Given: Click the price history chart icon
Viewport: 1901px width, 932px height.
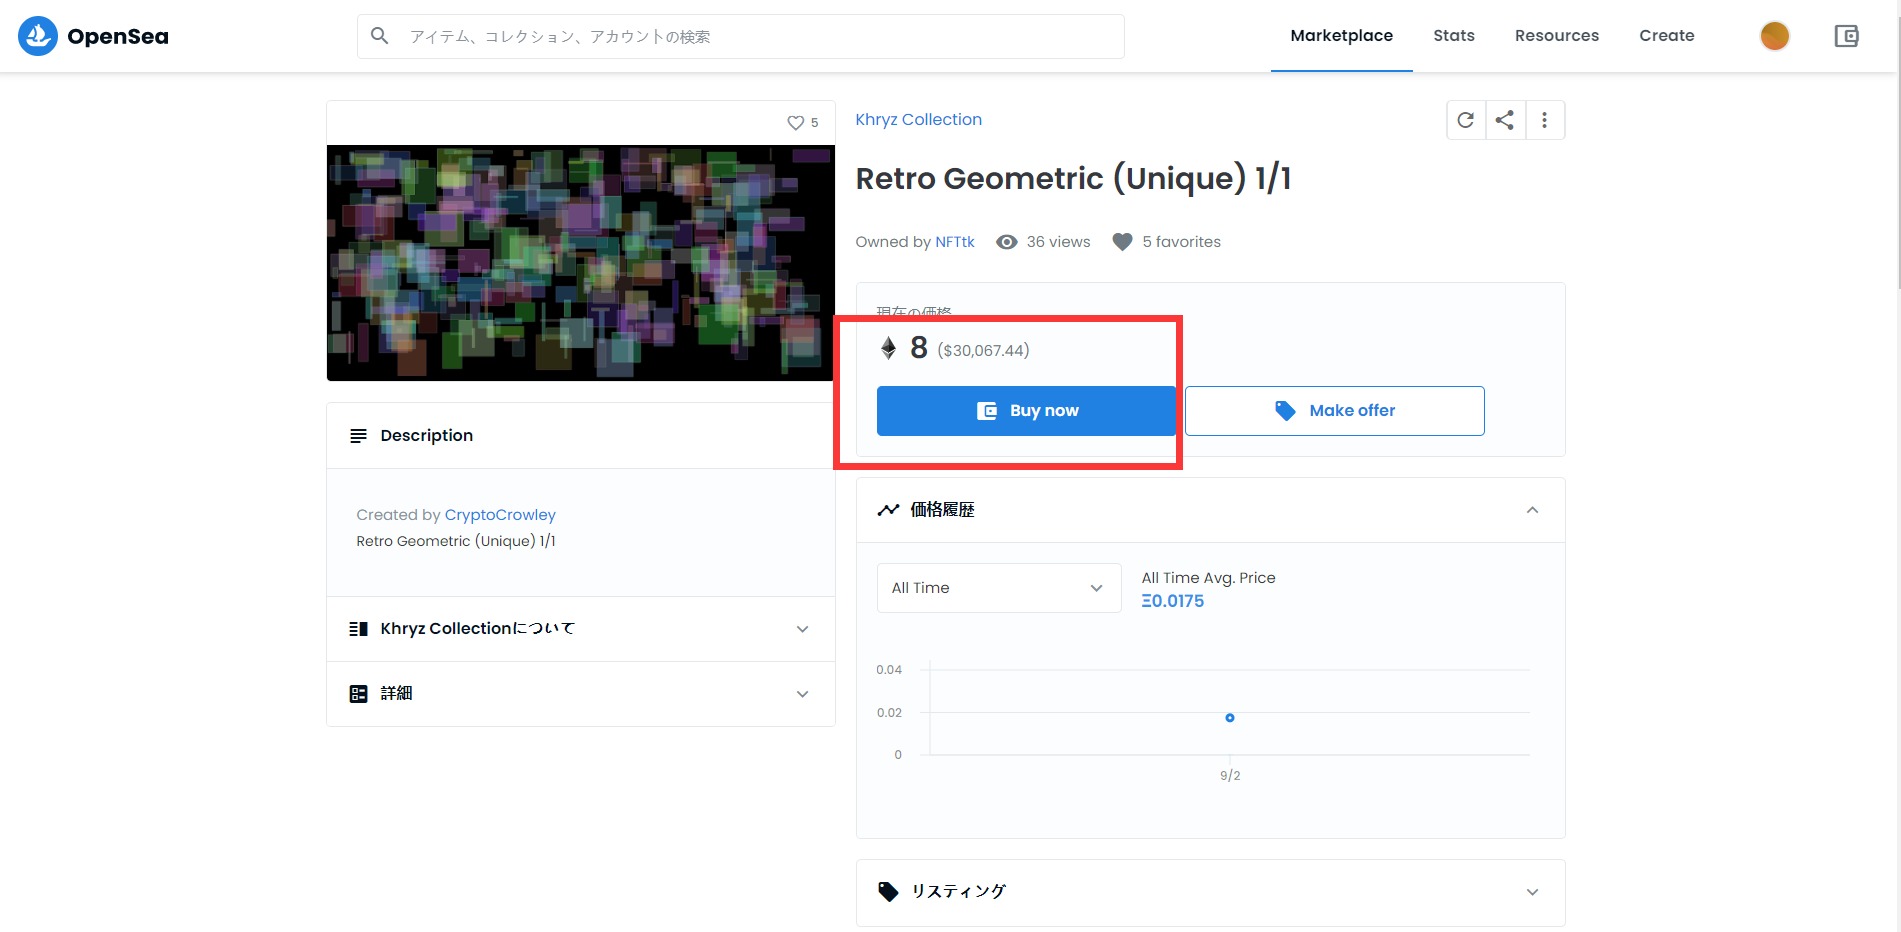Looking at the screenshot, I should pos(888,510).
